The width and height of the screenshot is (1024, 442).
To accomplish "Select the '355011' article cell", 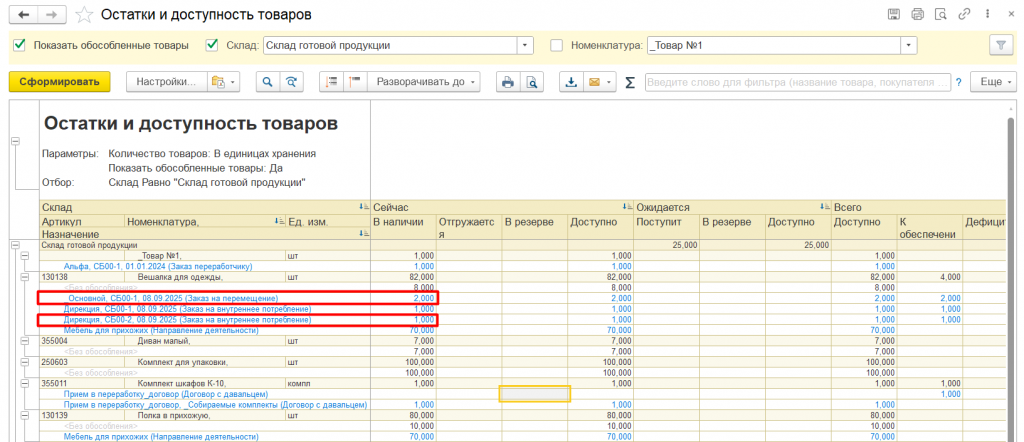I will click(x=82, y=384).
